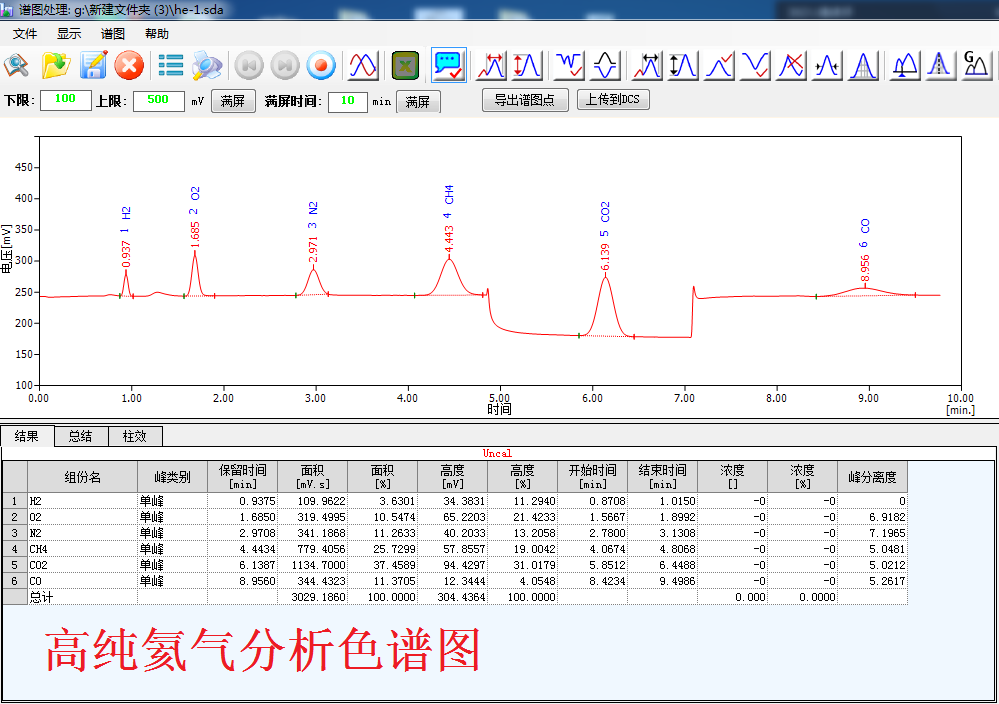Click the total area cell 3029.1860
Viewport: 999px width, 704px height.
tap(313, 597)
